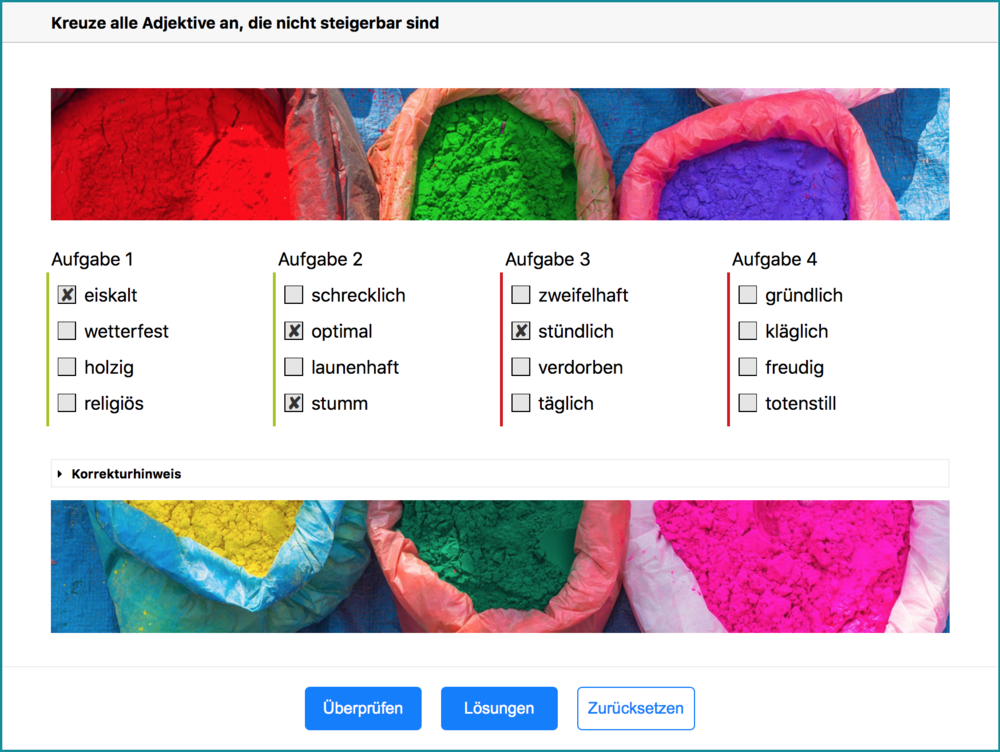The image size is (1000, 752).
Task: Untick the stumm checkbox
Action: pos(294,402)
